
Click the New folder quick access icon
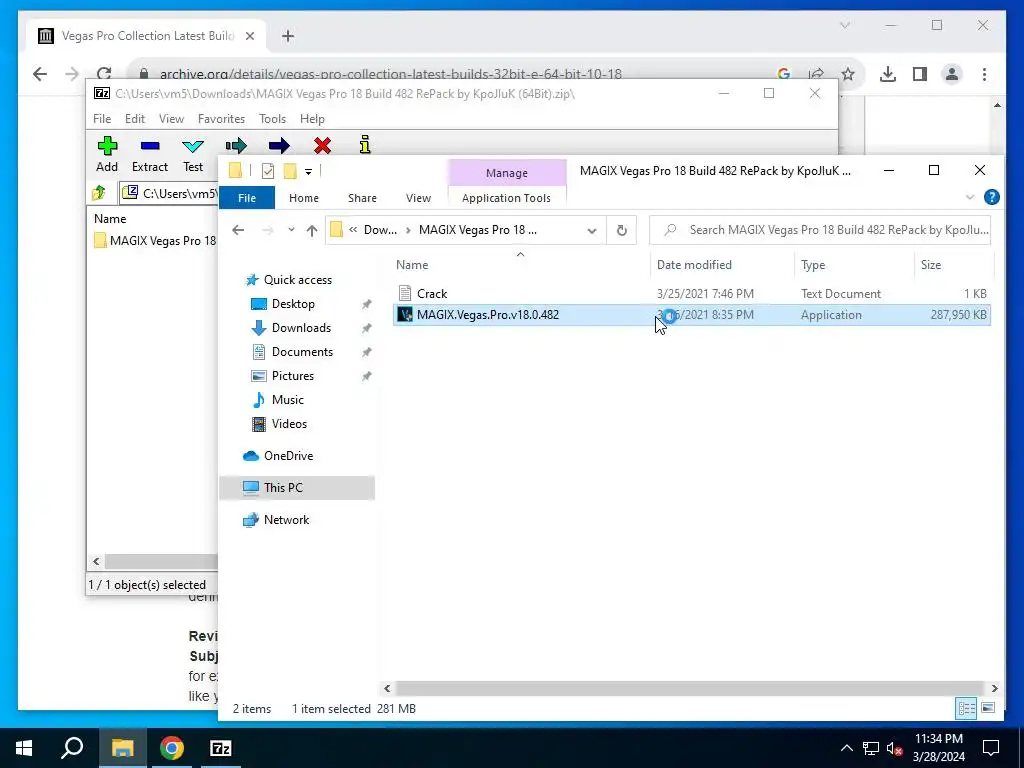click(x=290, y=171)
